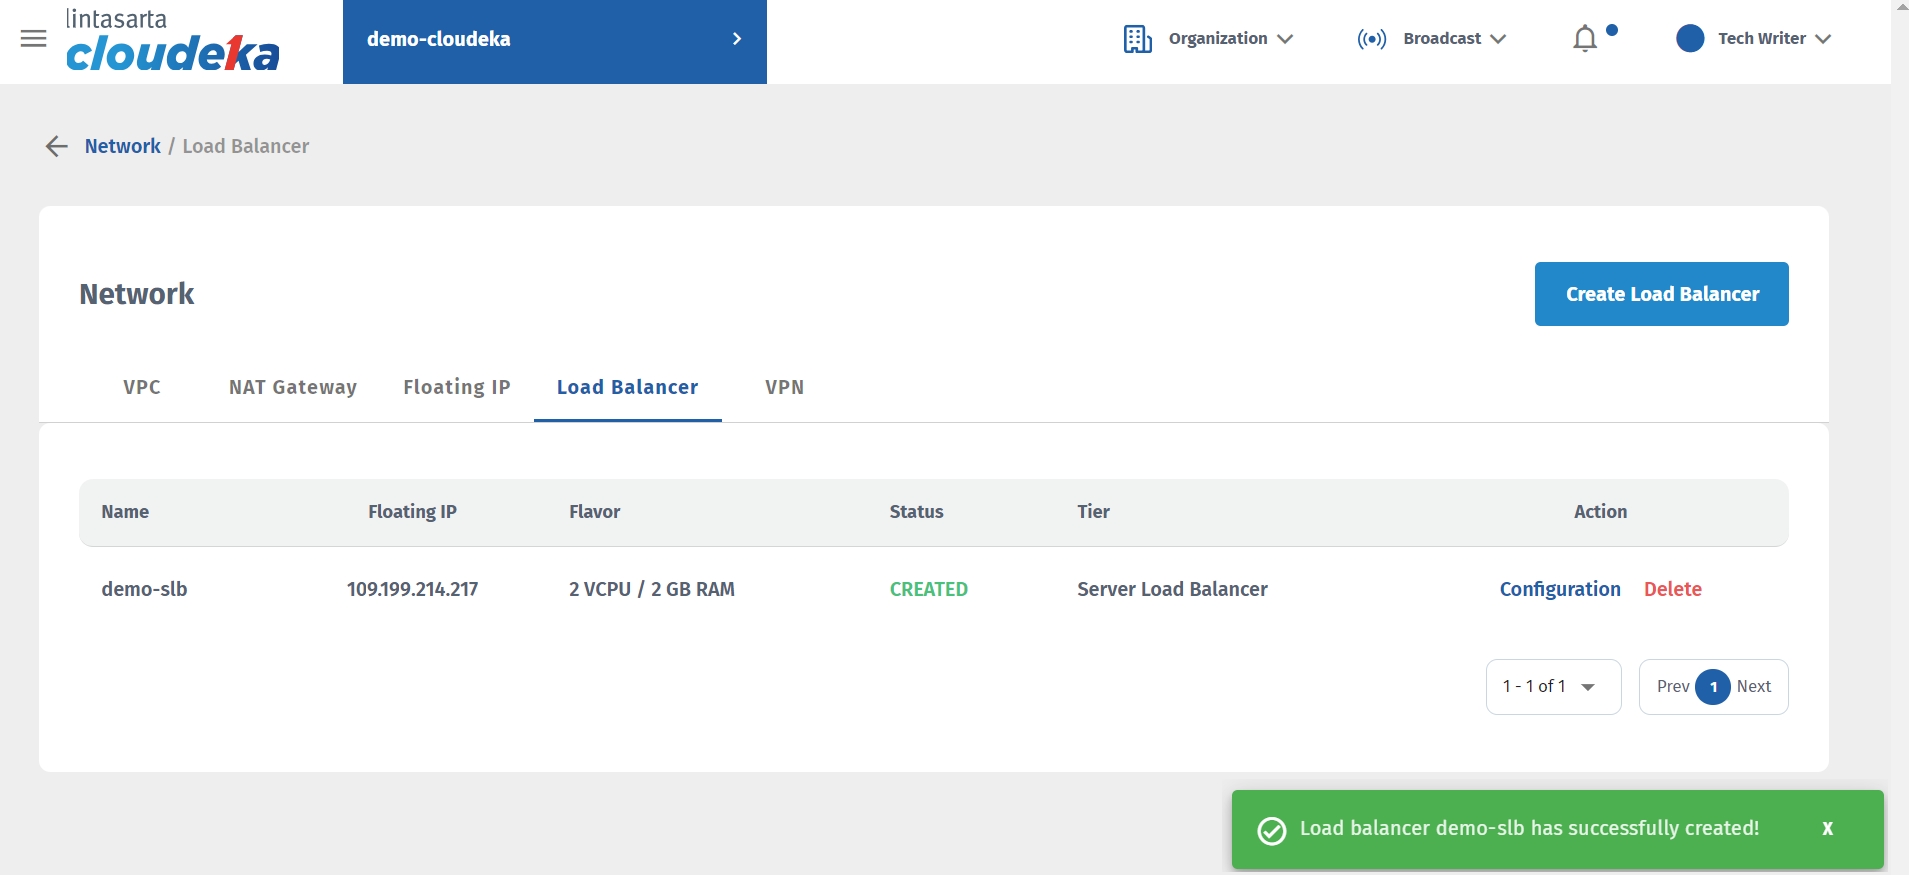The height and width of the screenshot is (875, 1909).
Task: Open the notifications bell
Action: 1585,39
